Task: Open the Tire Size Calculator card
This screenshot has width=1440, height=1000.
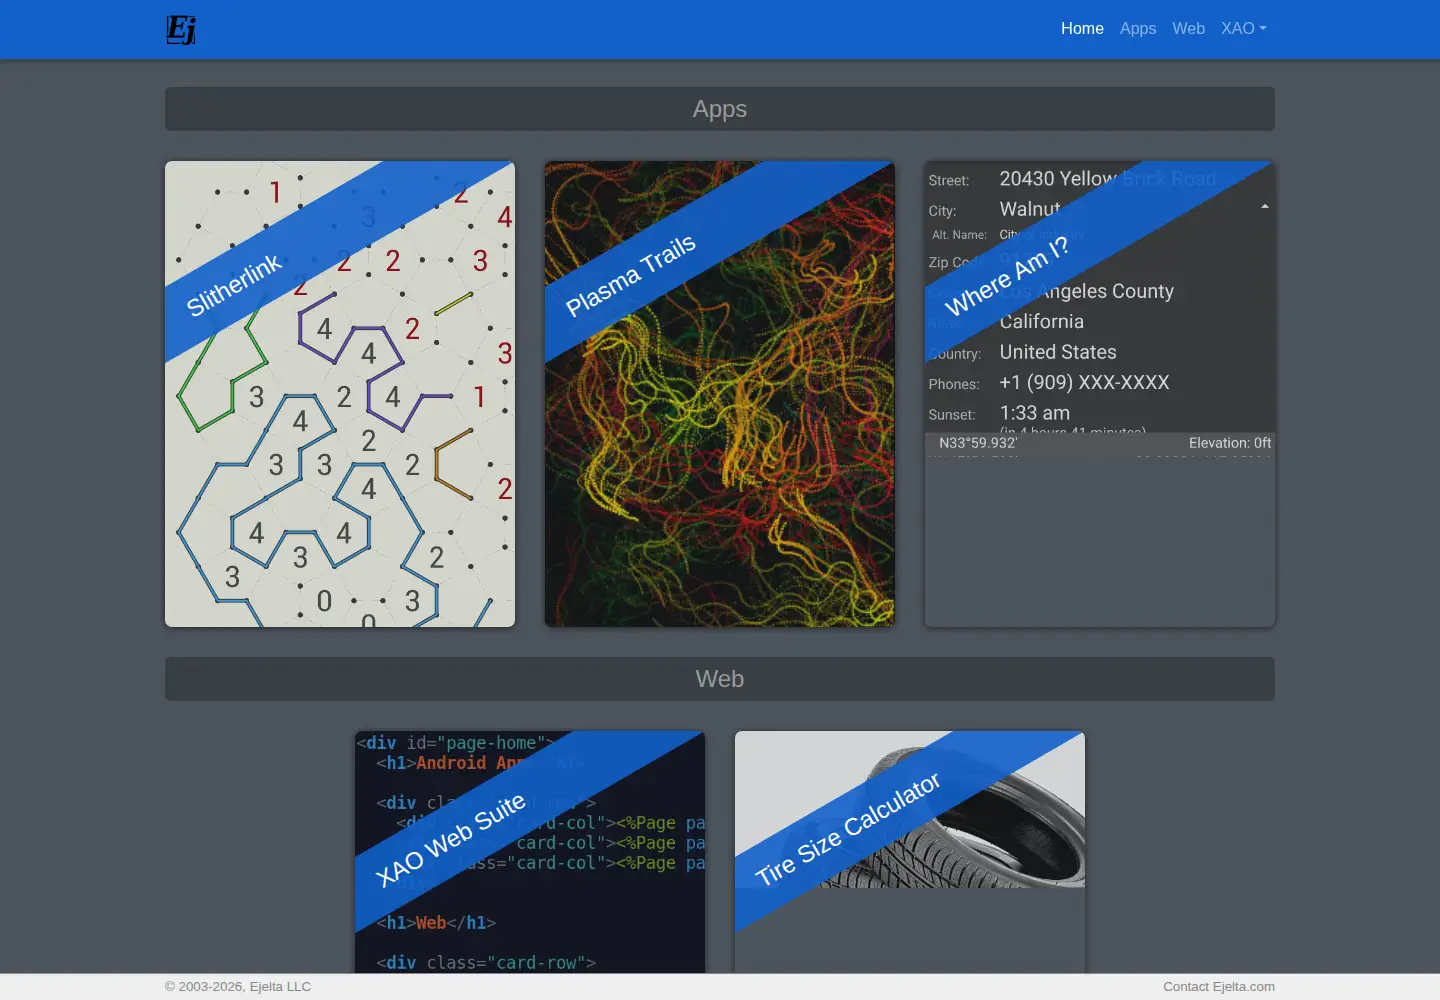Action: pos(910,852)
